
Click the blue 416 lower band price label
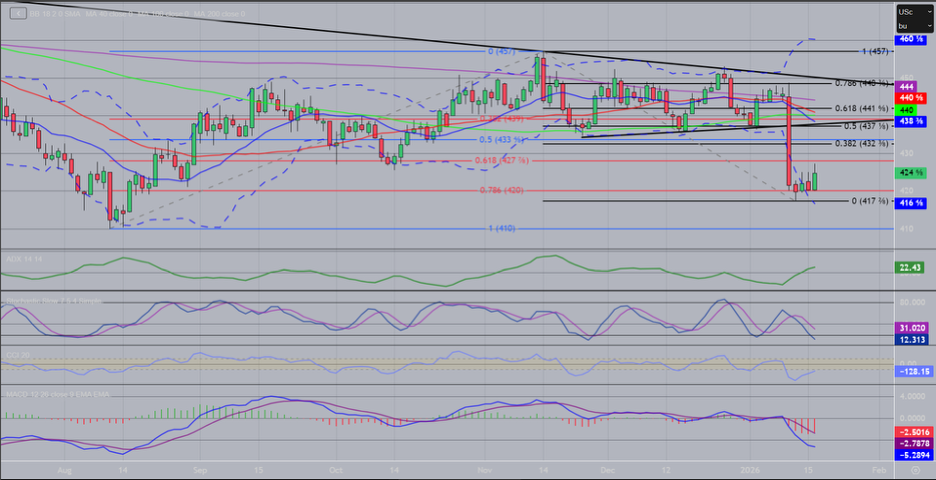point(910,203)
